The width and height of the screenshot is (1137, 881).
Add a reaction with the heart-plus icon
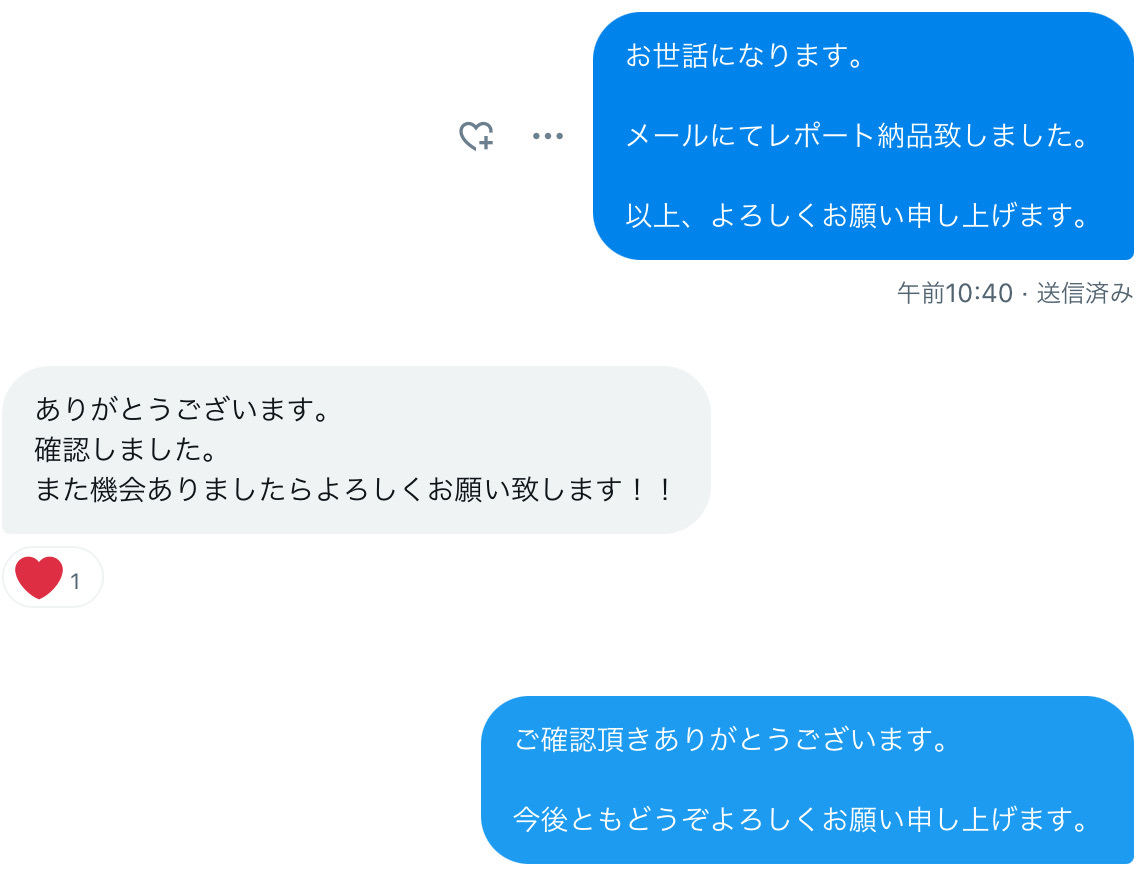[x=476, y=136]
